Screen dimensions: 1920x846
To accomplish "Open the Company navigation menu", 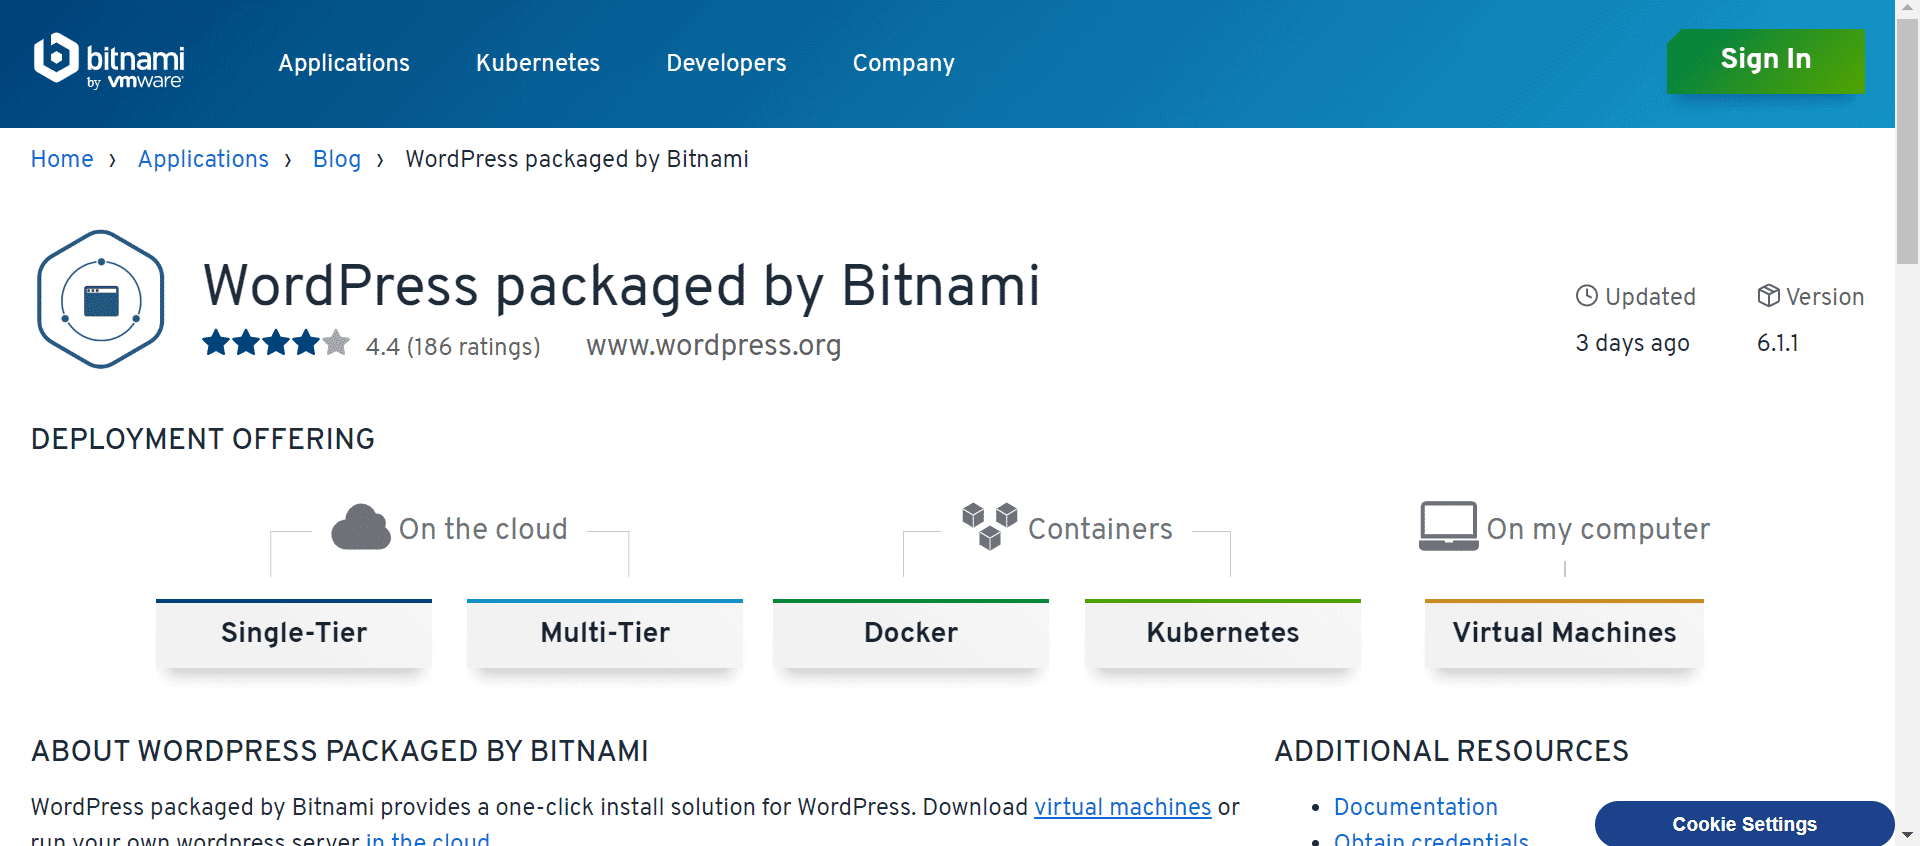I will tap(904, 63).
